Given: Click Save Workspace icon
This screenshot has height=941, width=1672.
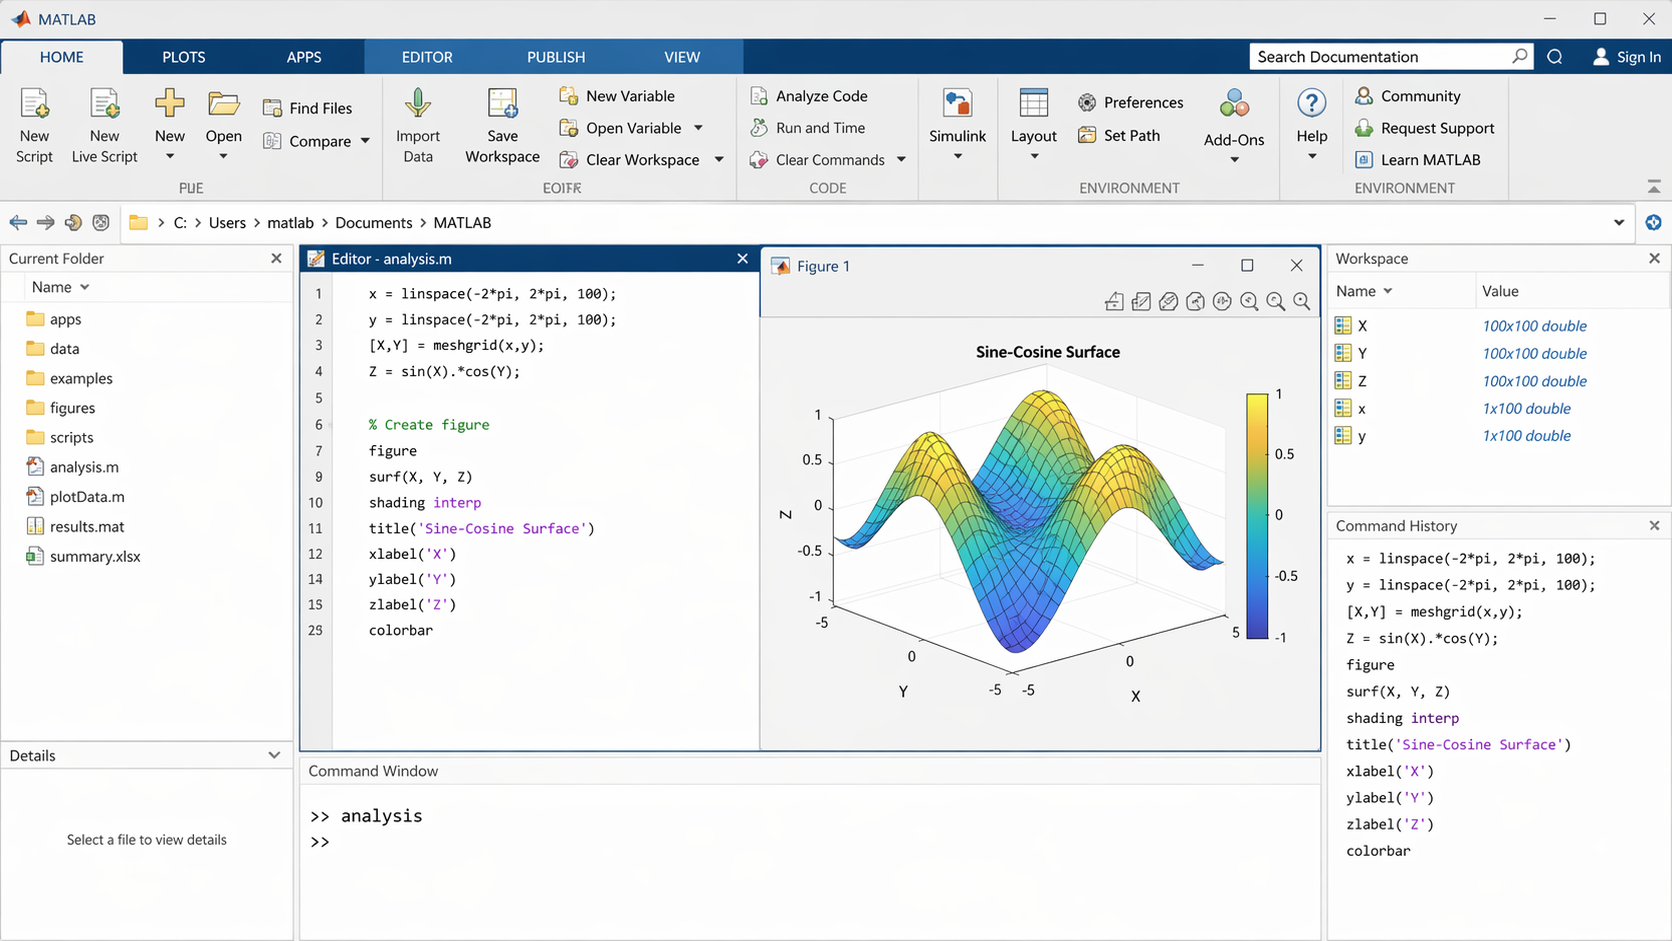Looking at the screenshot, I should tap(502, 103).
